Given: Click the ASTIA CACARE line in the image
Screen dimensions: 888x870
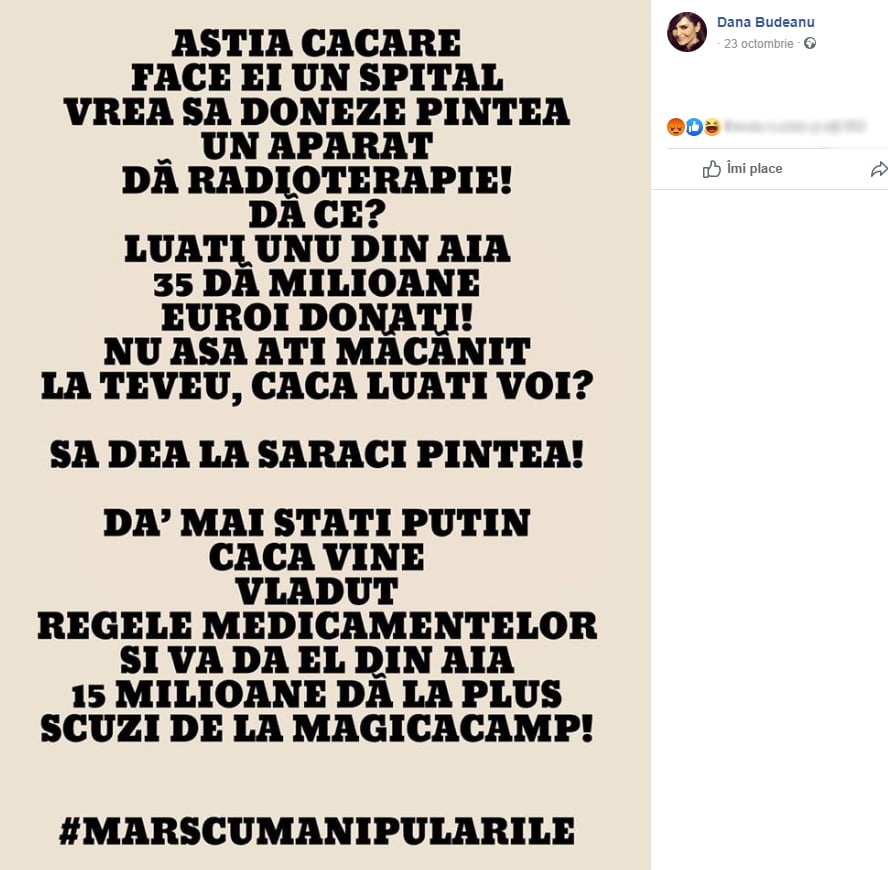Looking at the screenshot, I should coord(316,44).
